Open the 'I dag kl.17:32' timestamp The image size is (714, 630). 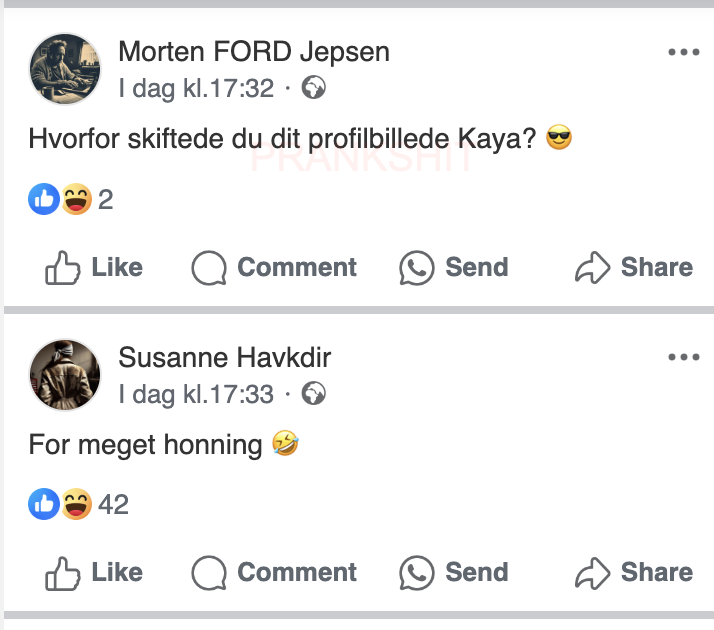coord(196,88)
